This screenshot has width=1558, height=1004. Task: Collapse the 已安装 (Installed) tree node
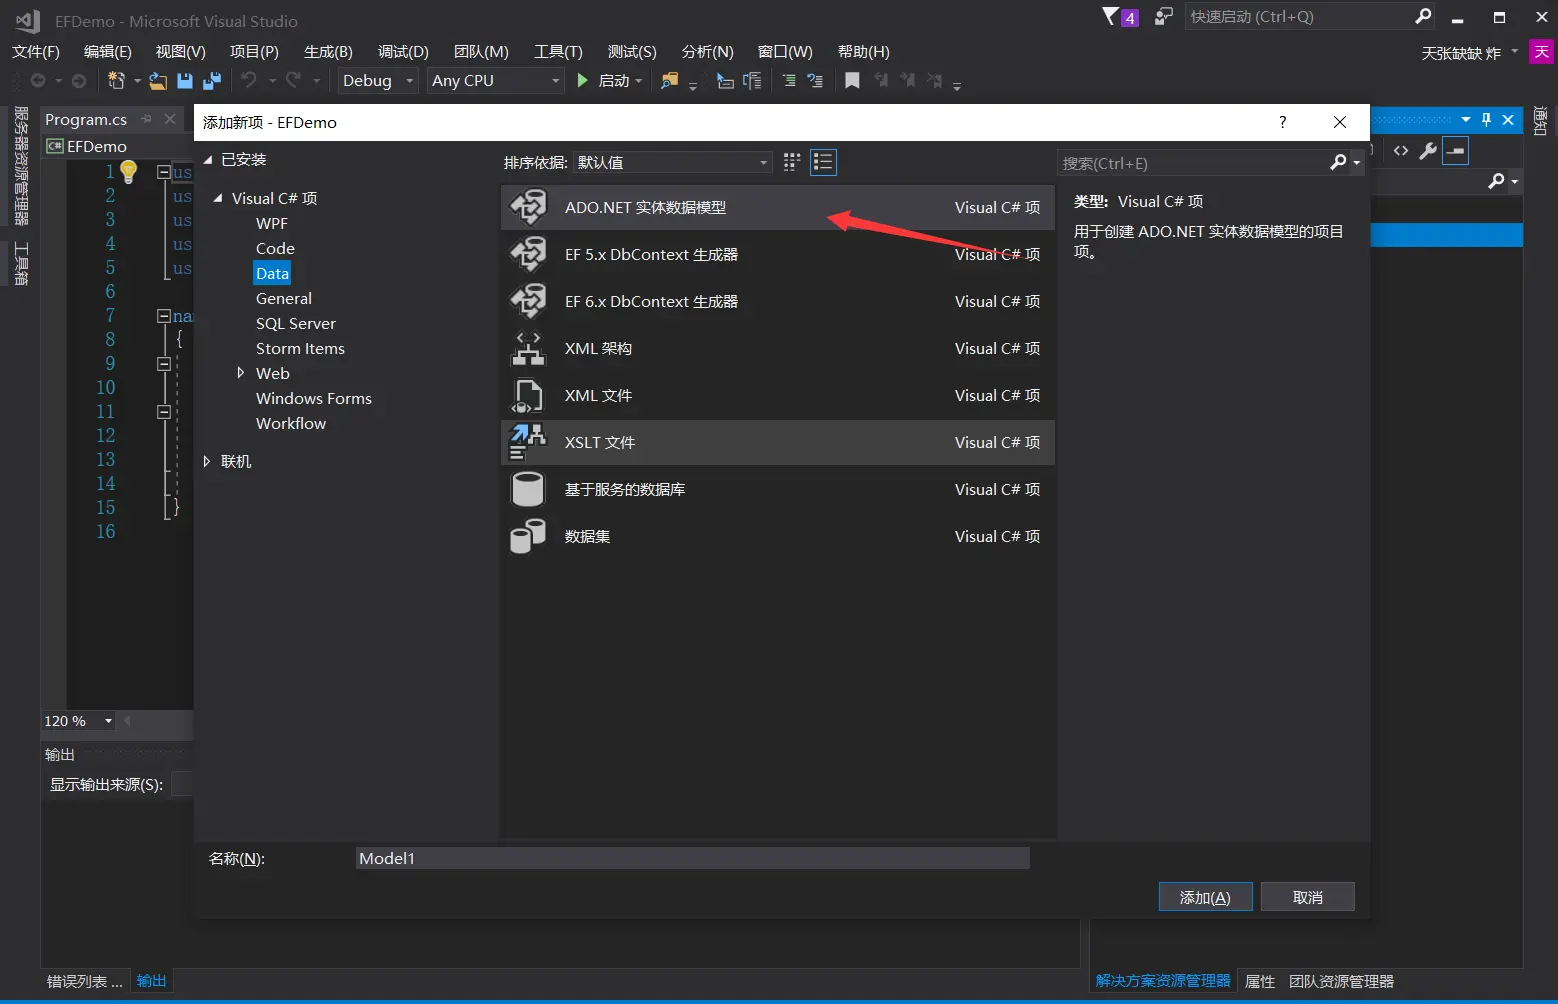click(208, 160)
